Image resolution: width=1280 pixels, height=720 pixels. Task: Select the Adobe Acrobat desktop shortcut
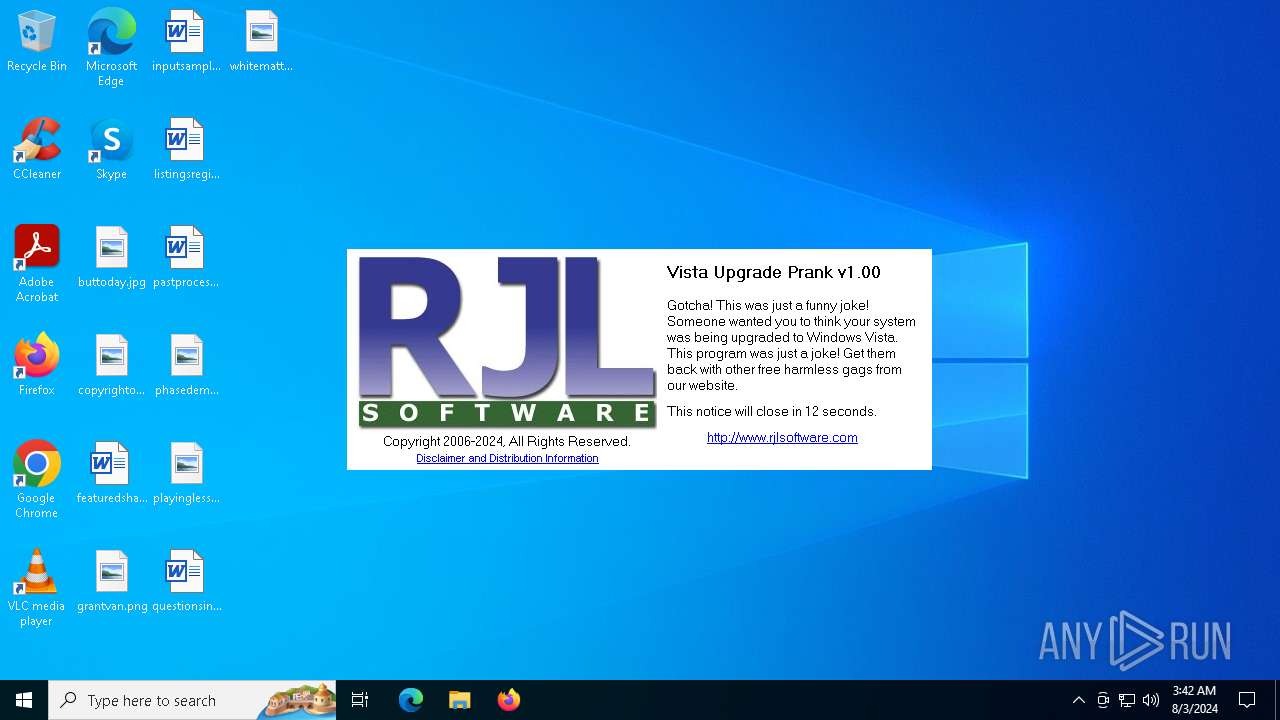click(37, 264)
